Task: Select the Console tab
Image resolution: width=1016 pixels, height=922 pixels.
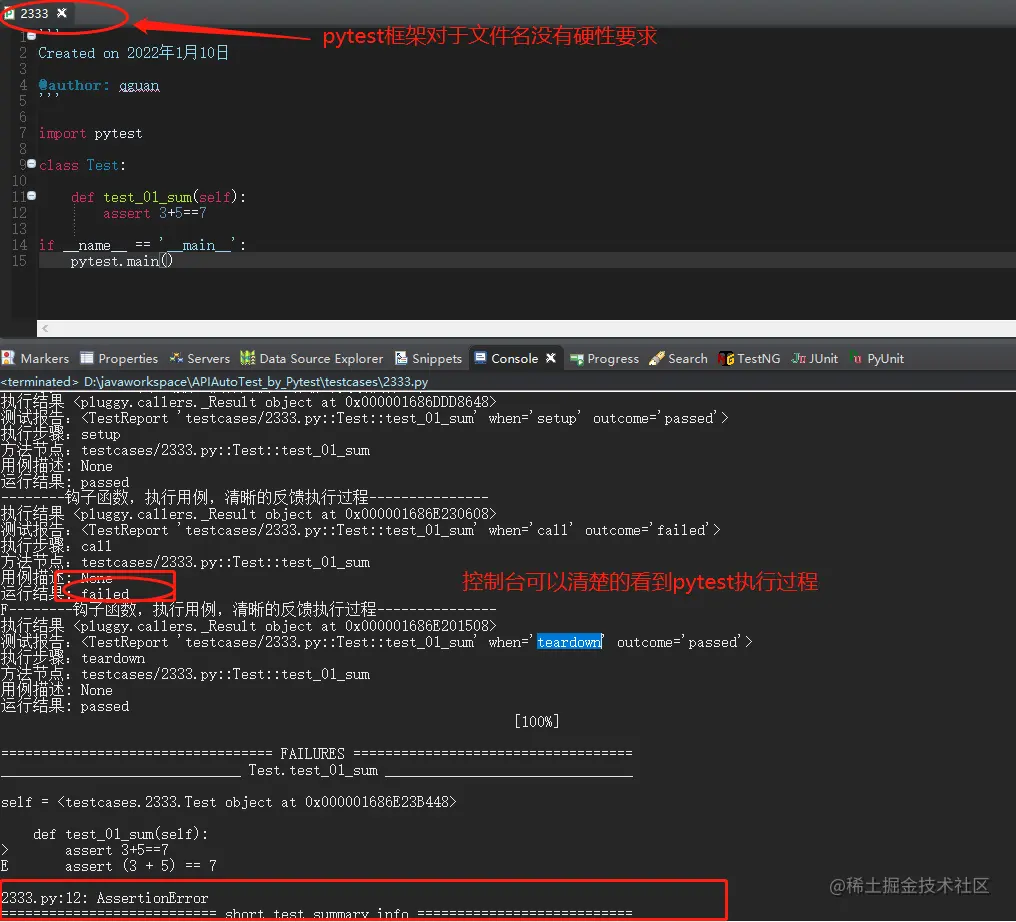Action: 514,358
